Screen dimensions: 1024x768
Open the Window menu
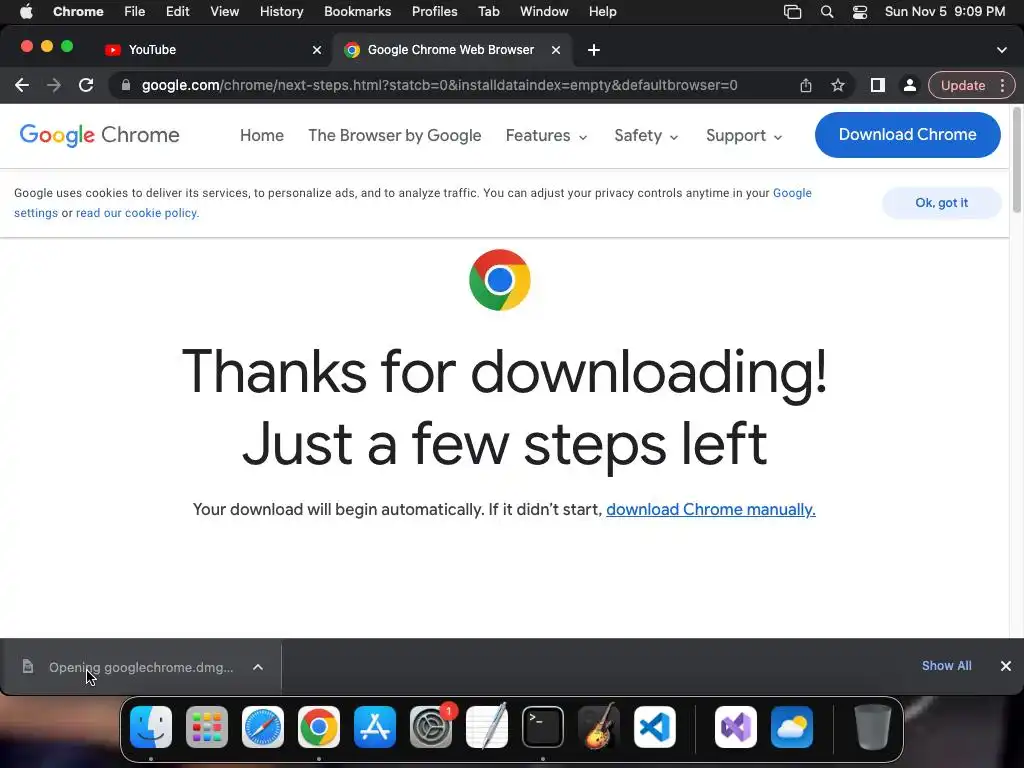pyautogui.click(x=544, y=11)
